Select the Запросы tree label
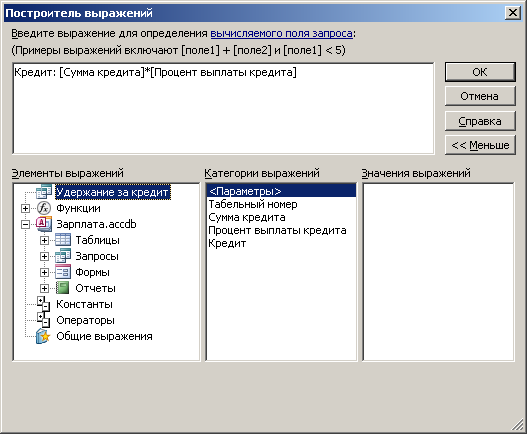The image size is (527, 434). click(97, 256)
